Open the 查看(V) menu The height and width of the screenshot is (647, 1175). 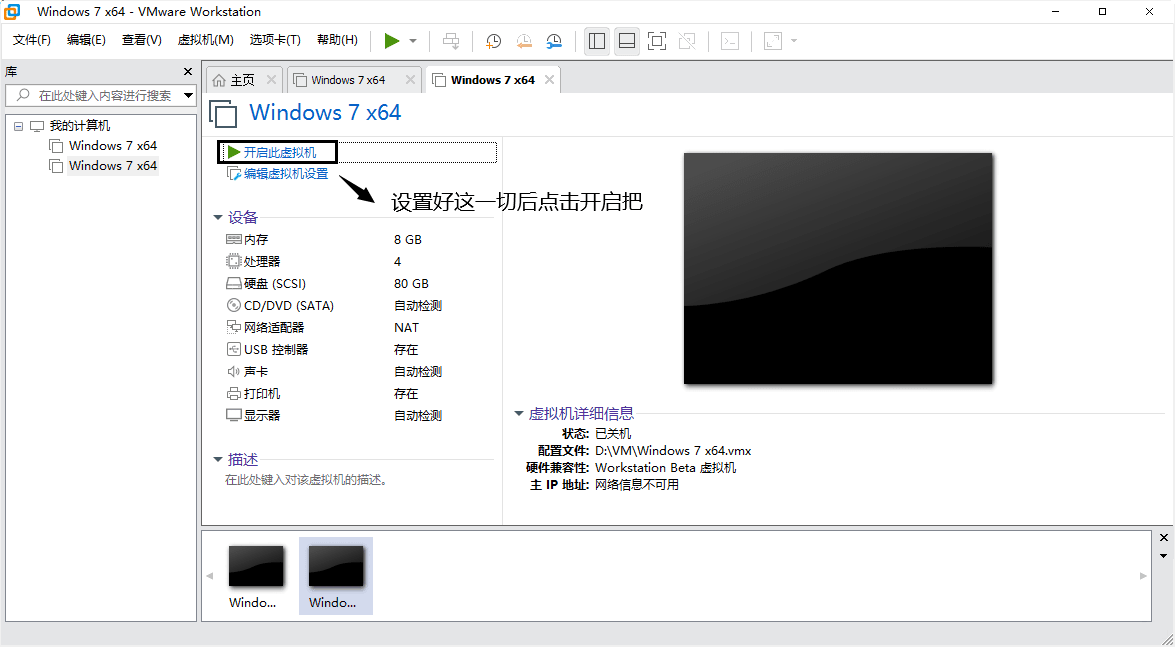[142, 40]
